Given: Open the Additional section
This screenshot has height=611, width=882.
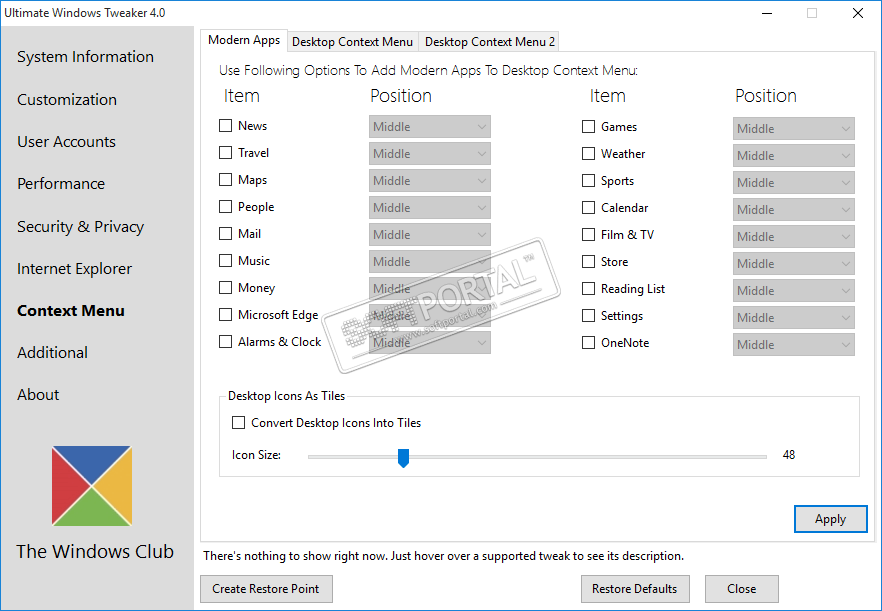Looking at the screenshot, I should [52, 353].
